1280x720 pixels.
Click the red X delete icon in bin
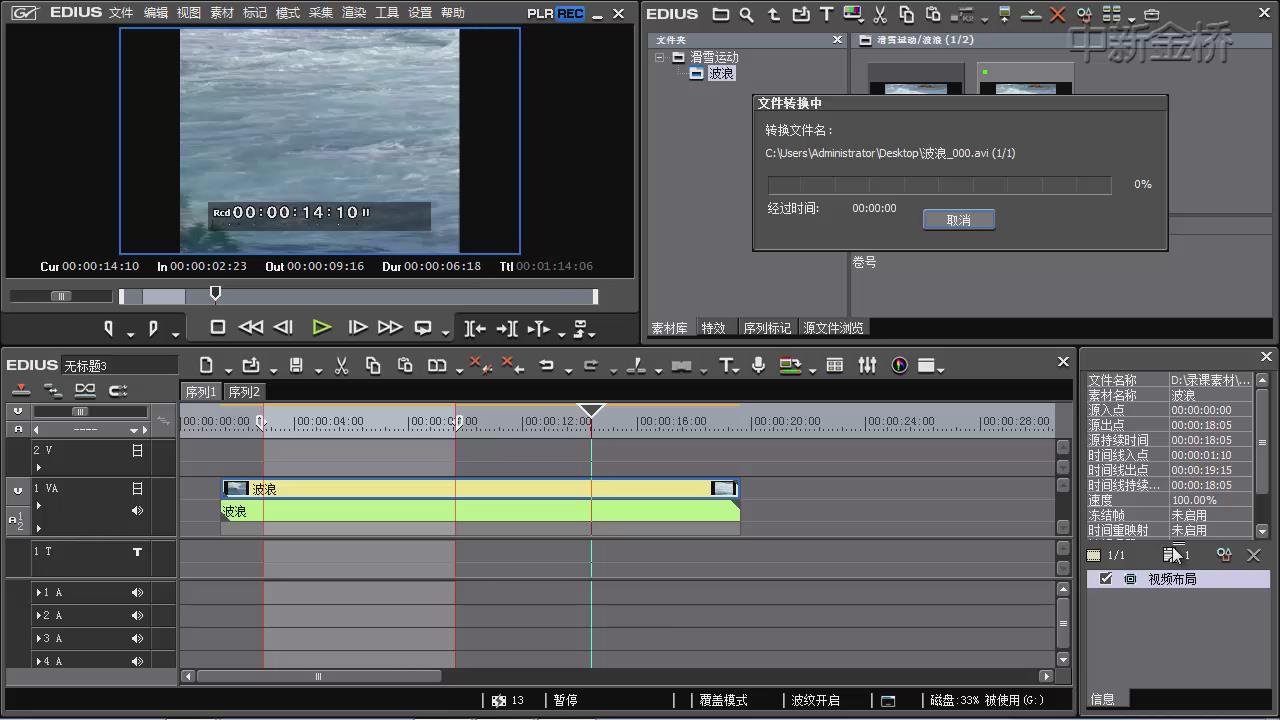(1058, 14)
